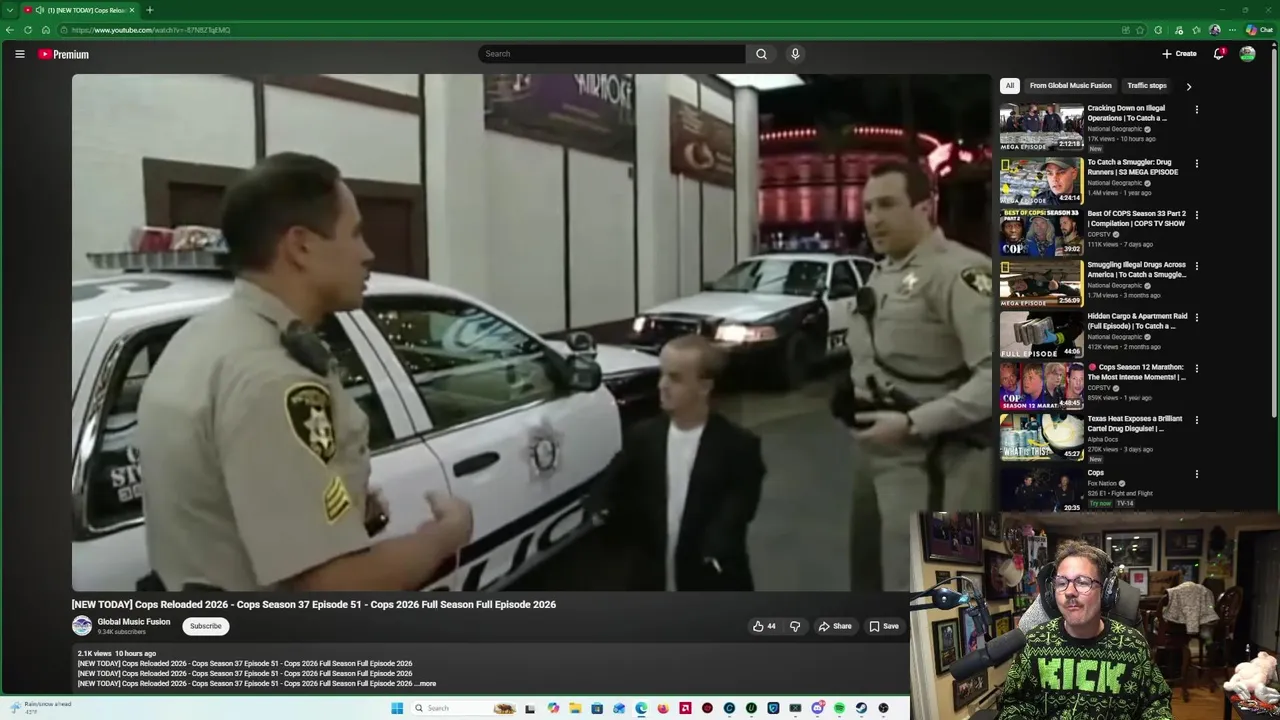
Task: Open the browser home button
Action: [45, 30]
